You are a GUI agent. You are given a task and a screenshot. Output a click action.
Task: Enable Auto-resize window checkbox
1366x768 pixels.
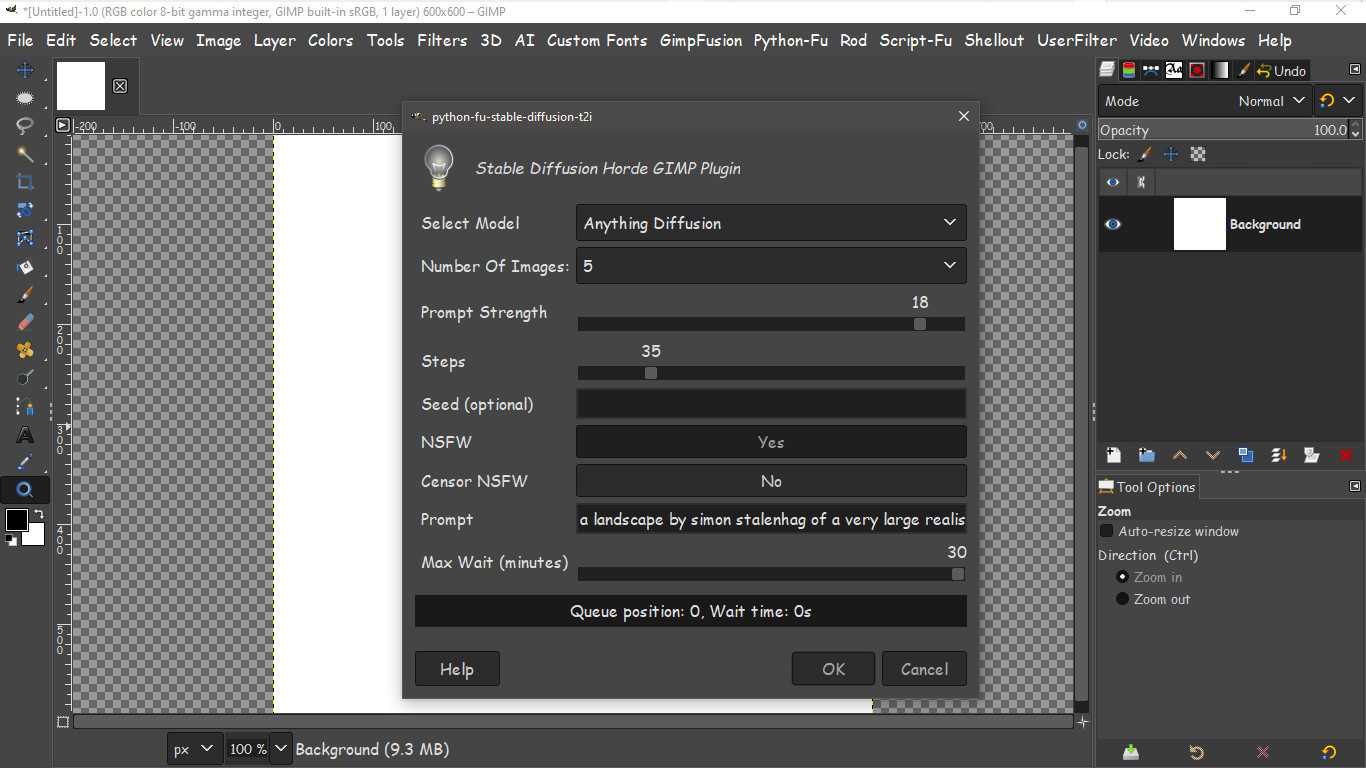click(1107, 531)
